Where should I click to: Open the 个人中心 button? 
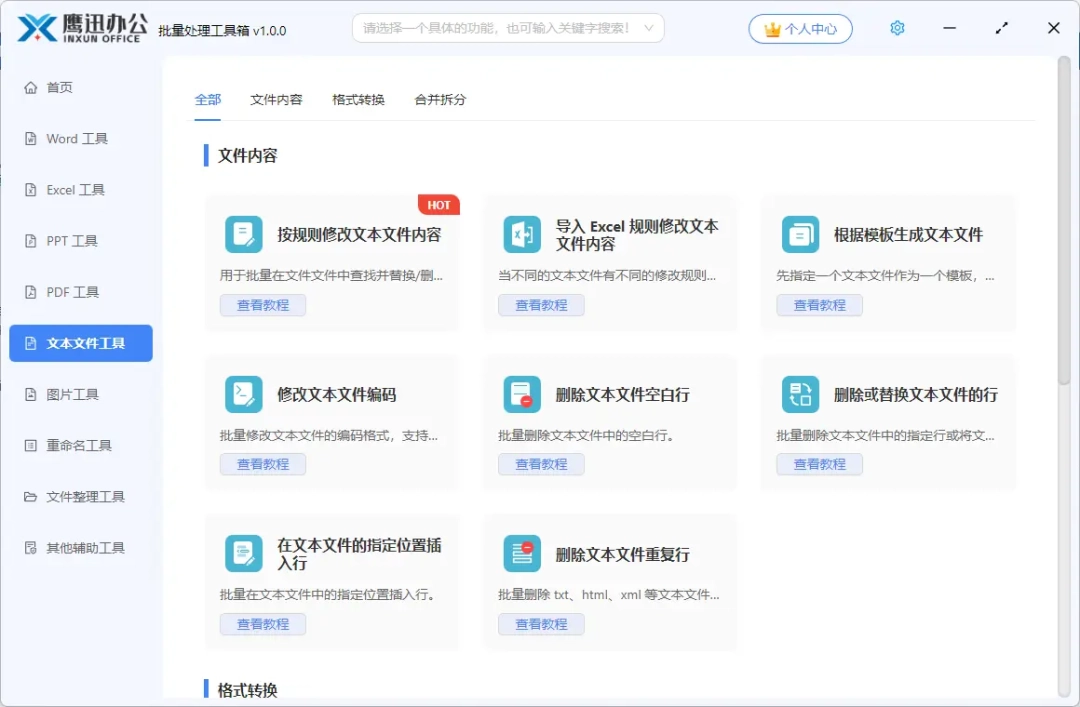tap(799, 28)
